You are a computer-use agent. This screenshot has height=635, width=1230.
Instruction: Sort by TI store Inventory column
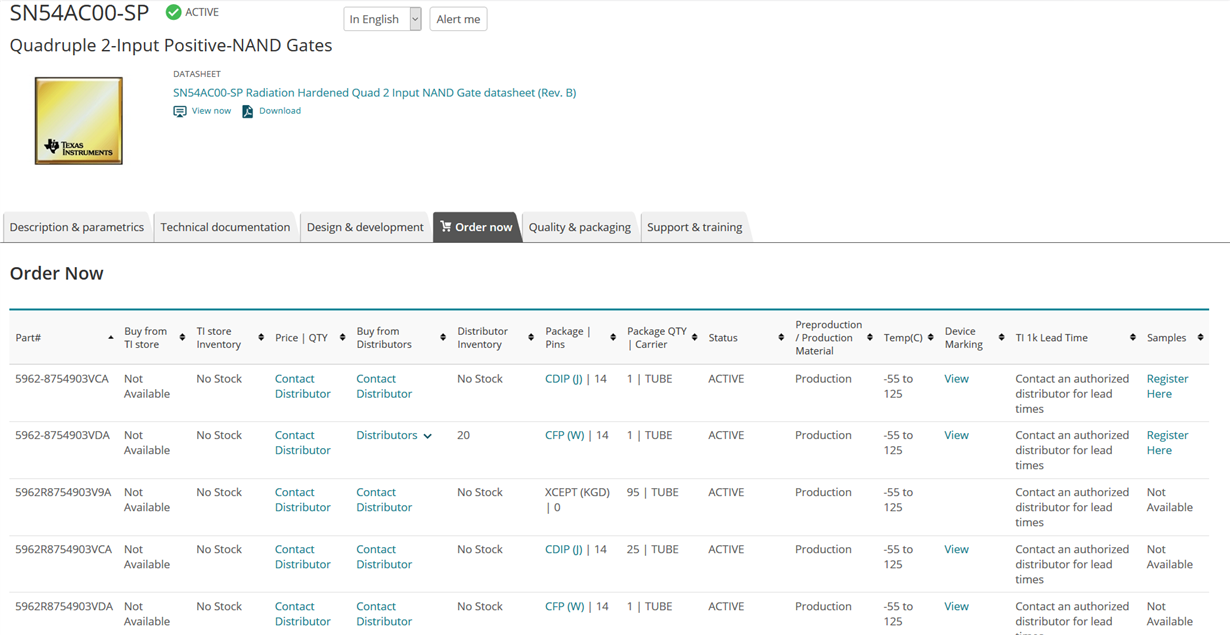pyautogui.click(x=261, y=338)
